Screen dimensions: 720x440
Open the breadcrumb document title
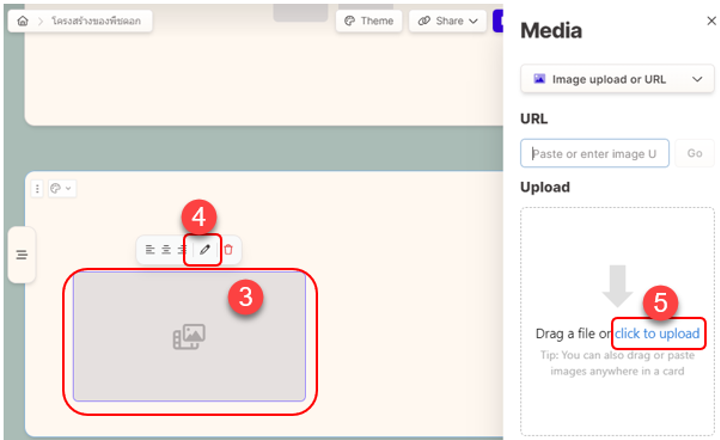pos(96,21)
